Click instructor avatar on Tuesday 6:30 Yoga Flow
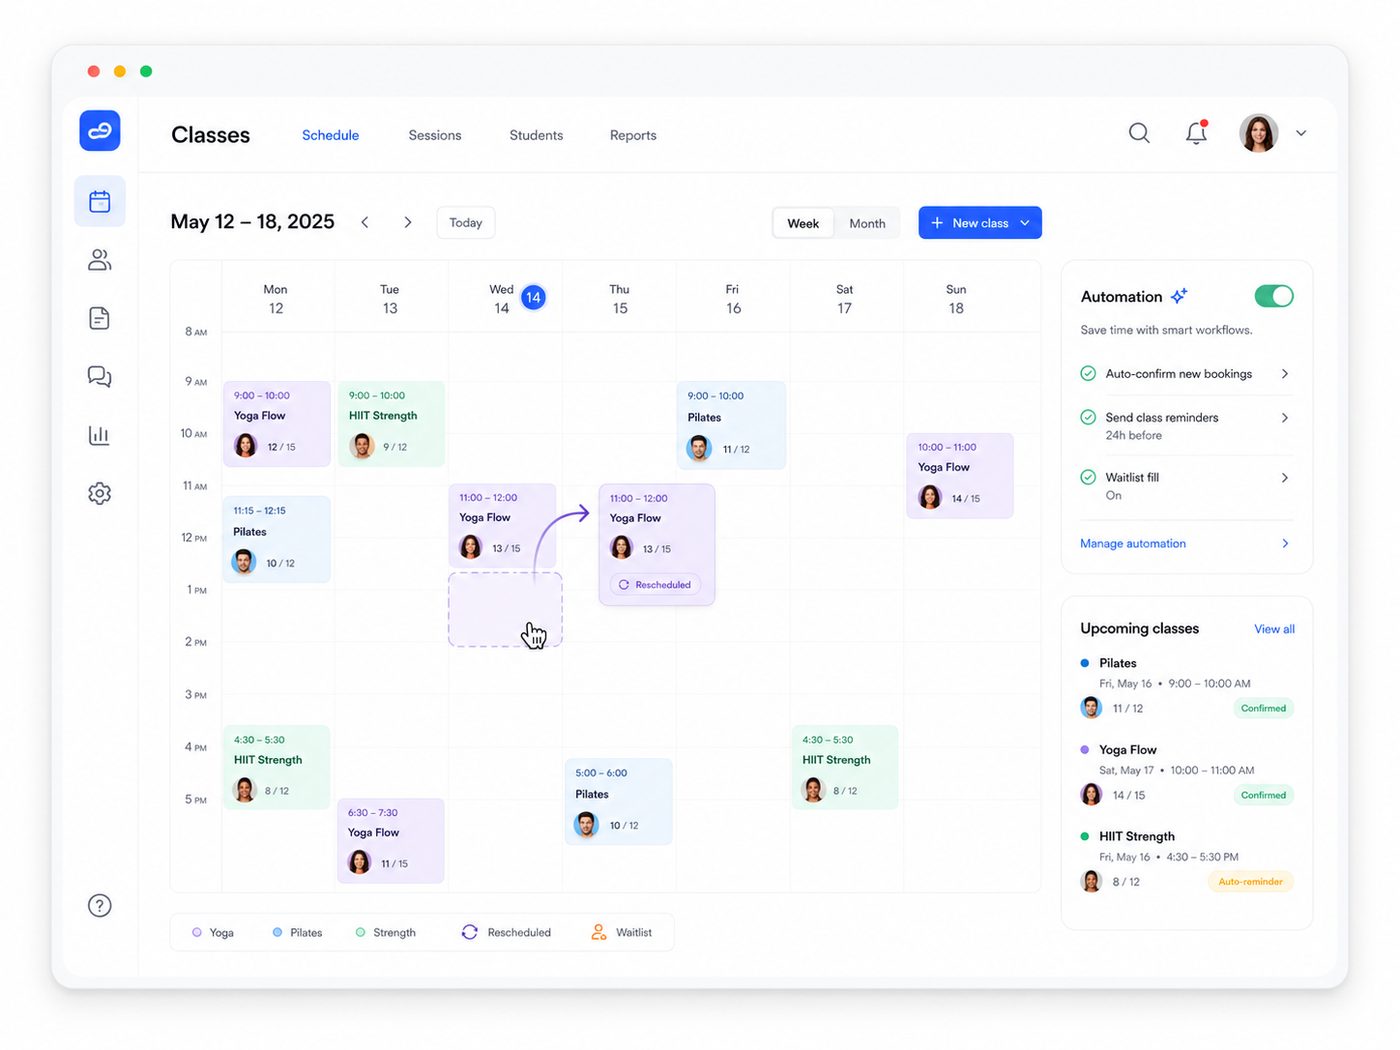Image resolution: width=1400 pixels, height=1050 pixels. click(x=360, y=862)
